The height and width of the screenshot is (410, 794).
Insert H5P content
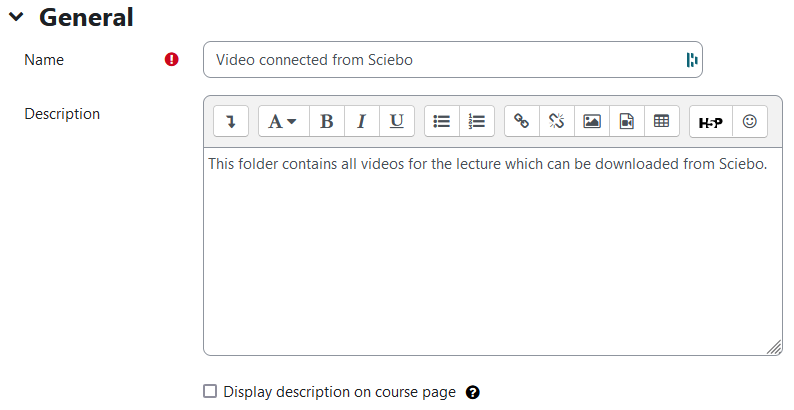(710, 121)
